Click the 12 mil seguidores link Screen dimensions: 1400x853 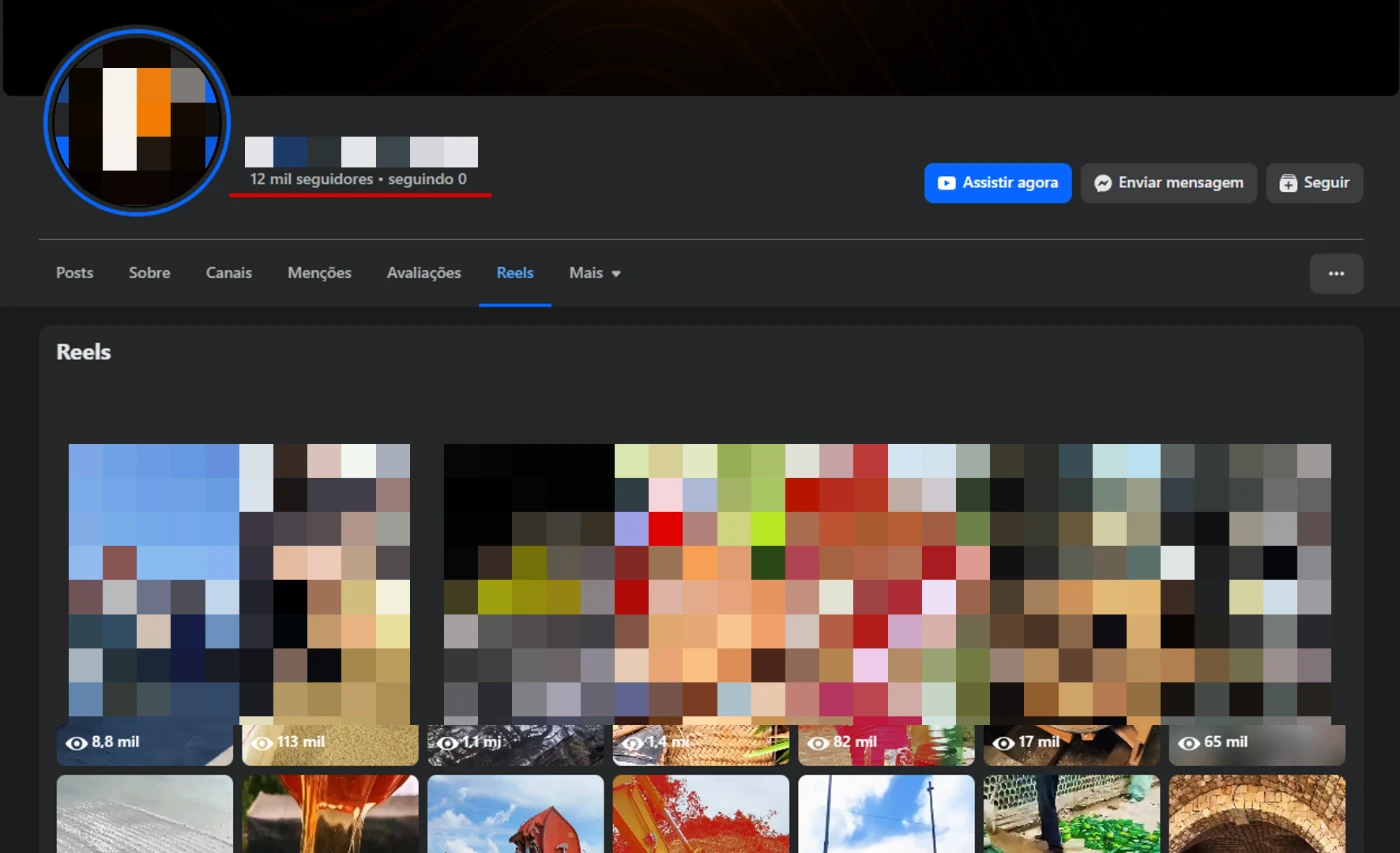click(x=311, y=180)
